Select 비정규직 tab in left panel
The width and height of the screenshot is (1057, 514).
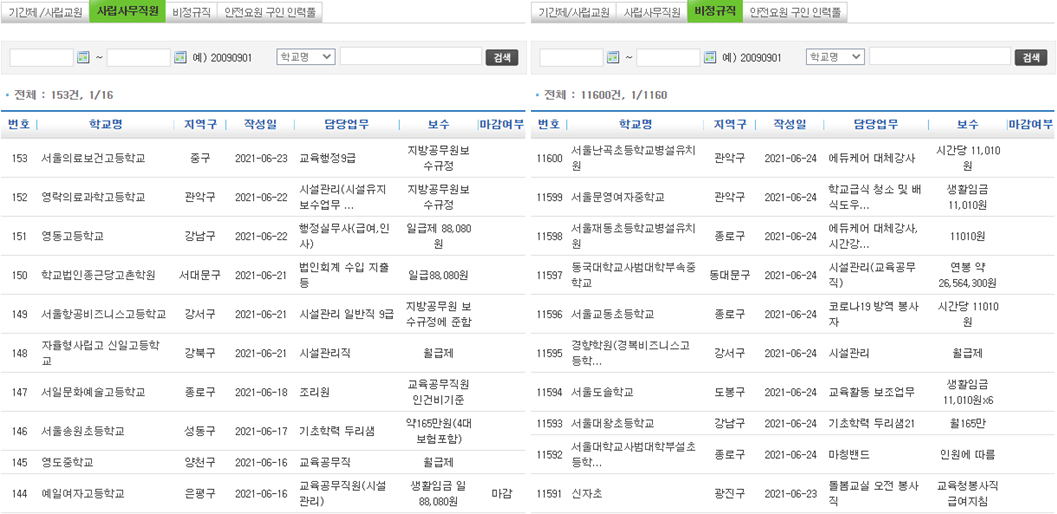(x=191, y=12)
